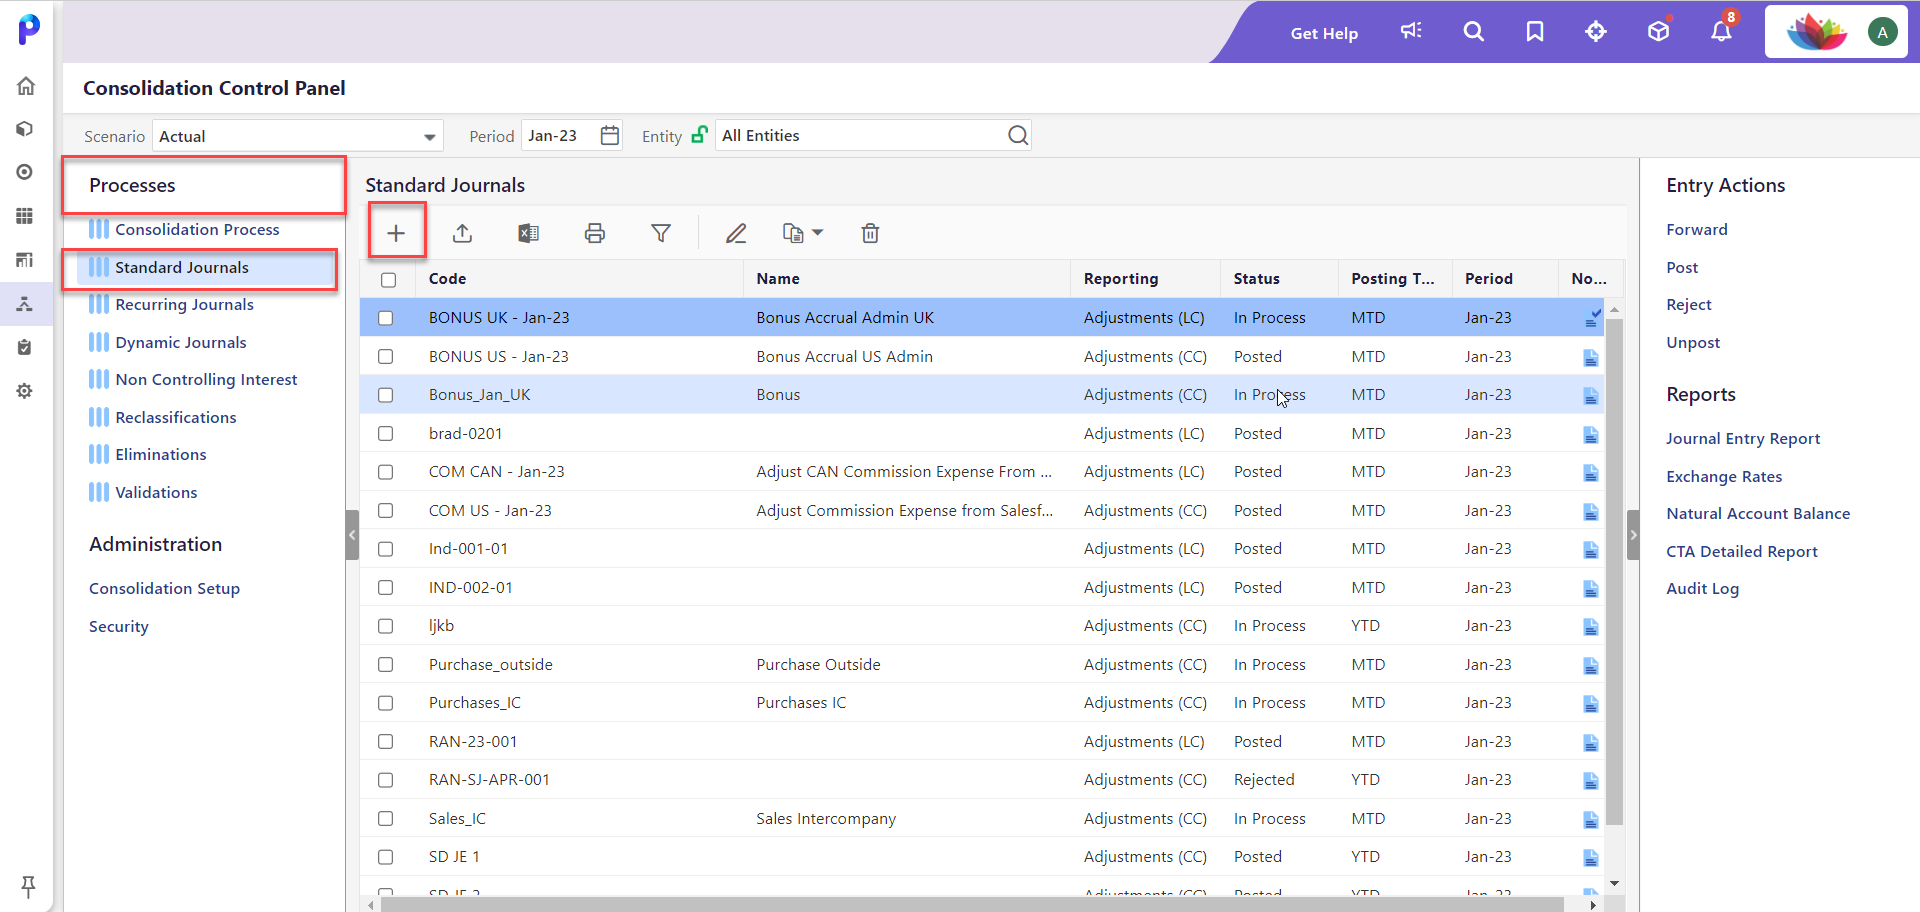
Task: Open calendar picker for Period
Action: pos(610,135)
